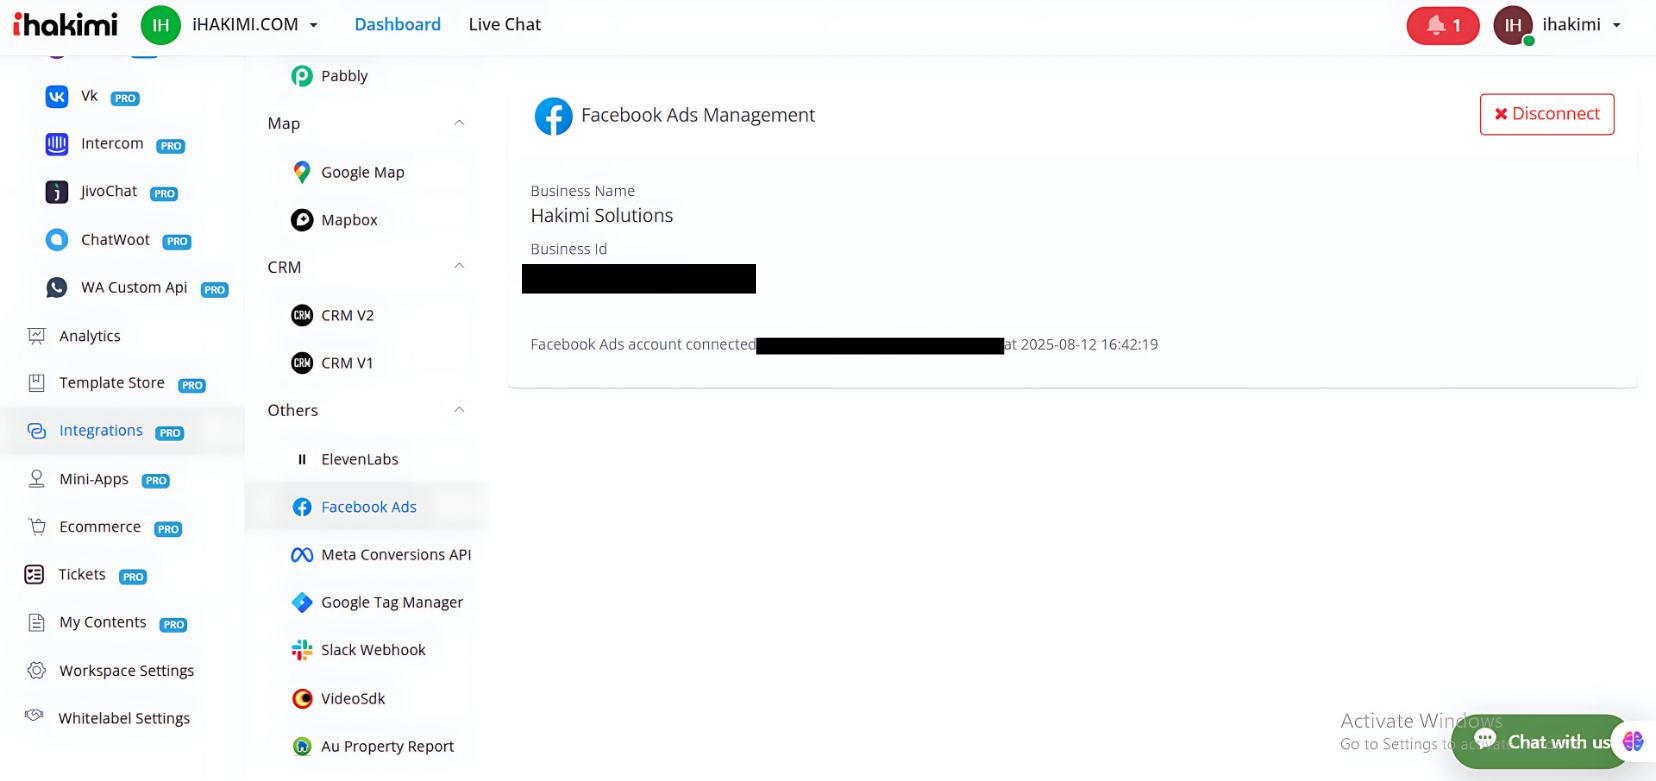Viewport: 1656px width, 781px height.
Task: Click the VideoSdk icon
Action: tap(301, 698)
